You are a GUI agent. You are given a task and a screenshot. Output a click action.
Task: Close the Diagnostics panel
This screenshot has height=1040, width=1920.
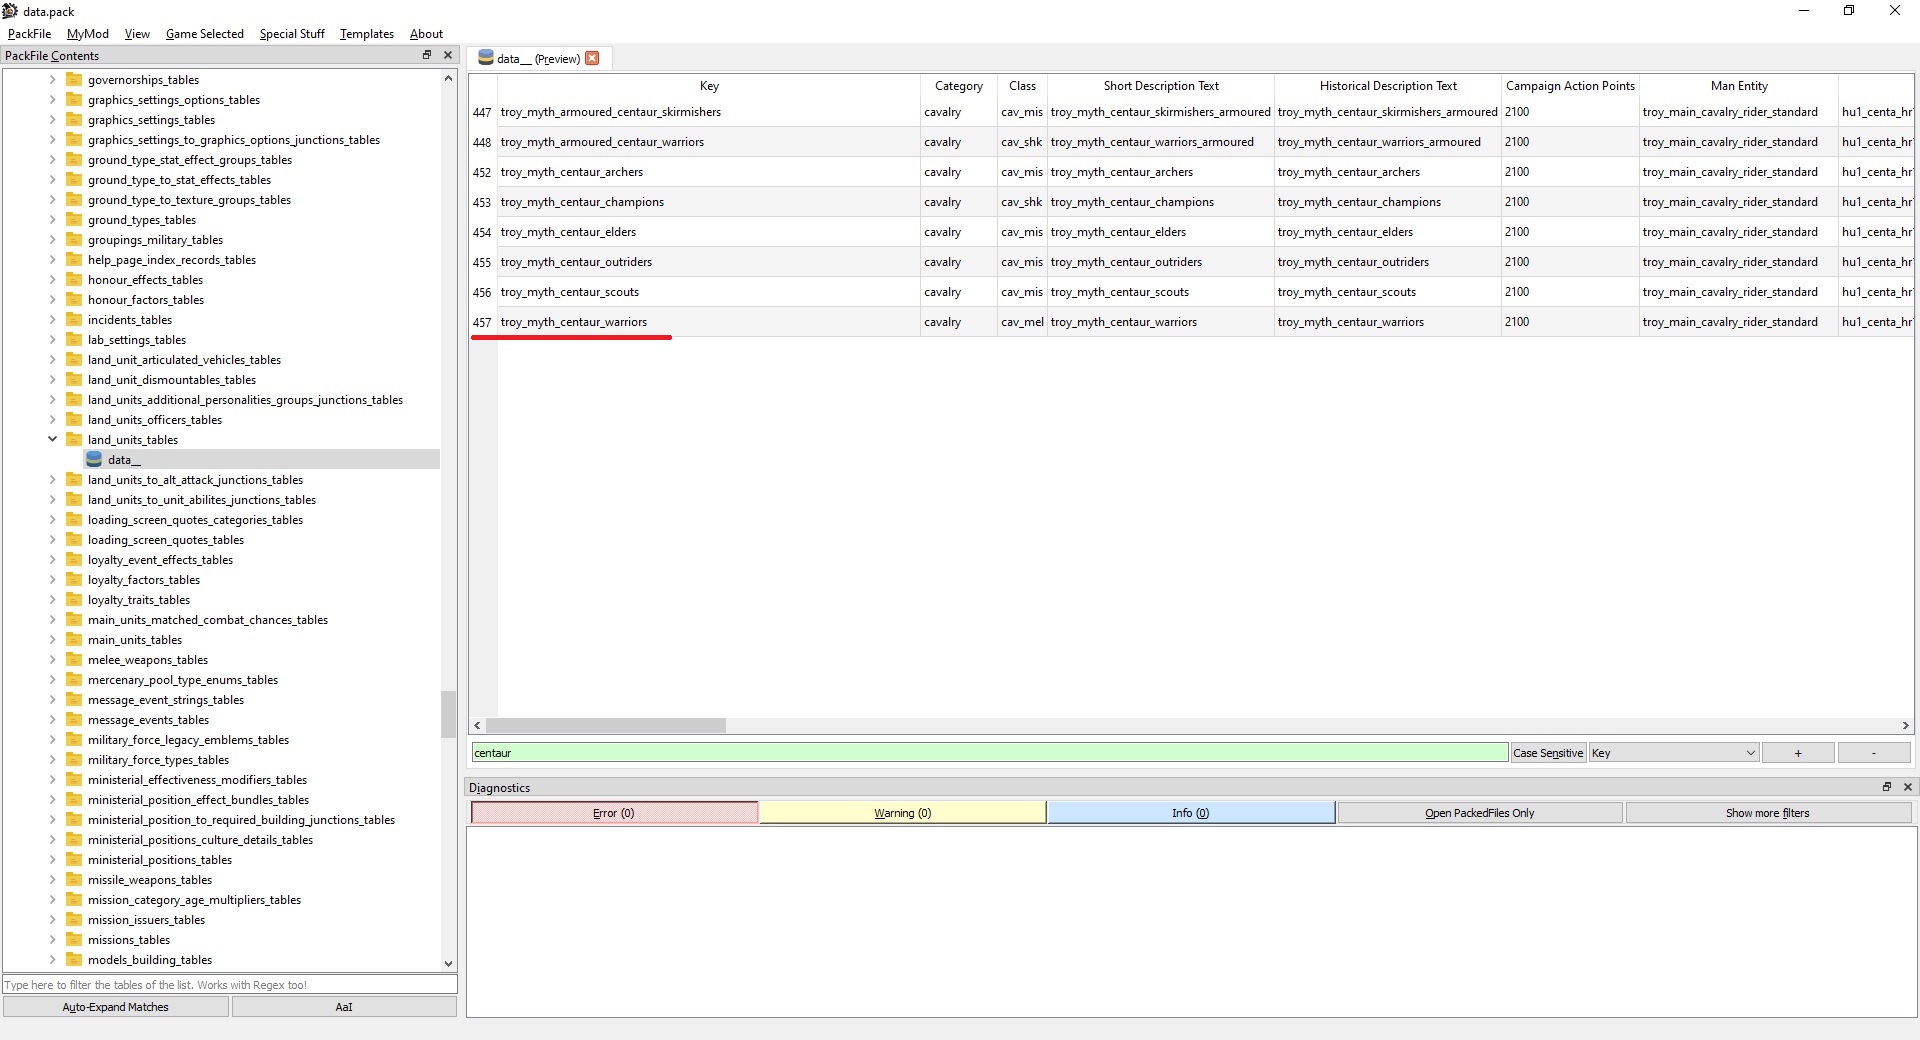click(x=1907, y=787)
